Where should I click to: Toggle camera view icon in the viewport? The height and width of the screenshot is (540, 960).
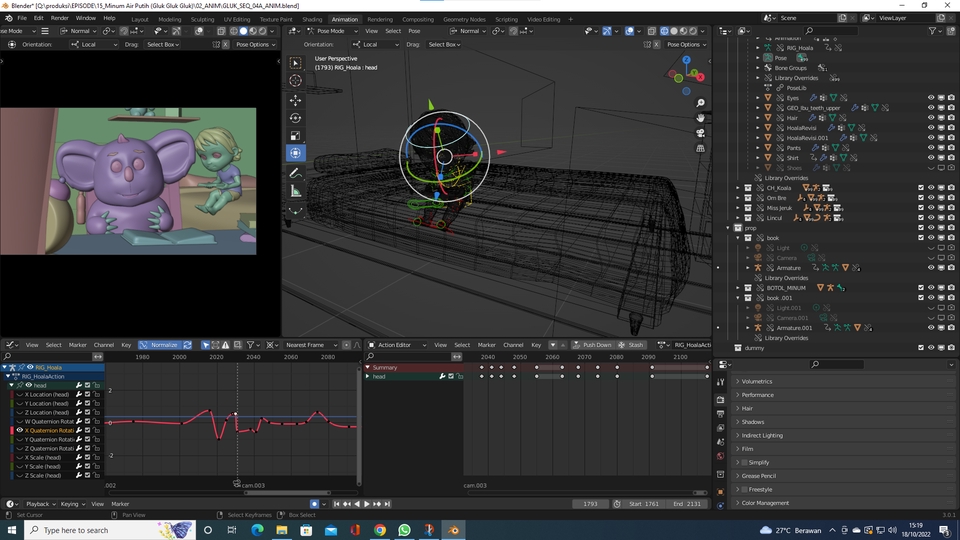coord(700,133)
